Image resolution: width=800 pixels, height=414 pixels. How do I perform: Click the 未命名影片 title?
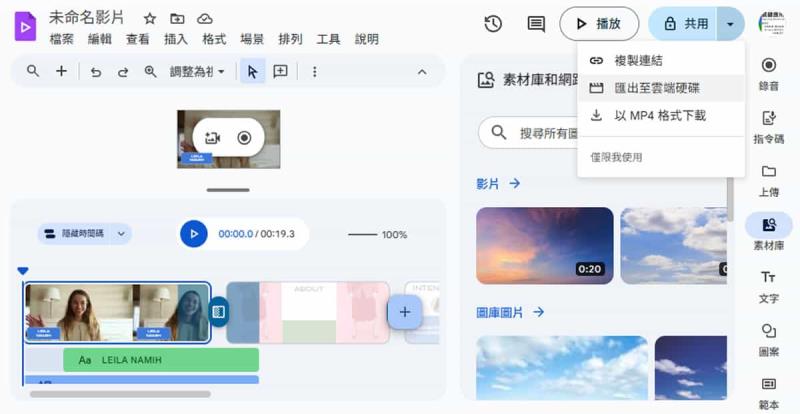tap(87, 18)
